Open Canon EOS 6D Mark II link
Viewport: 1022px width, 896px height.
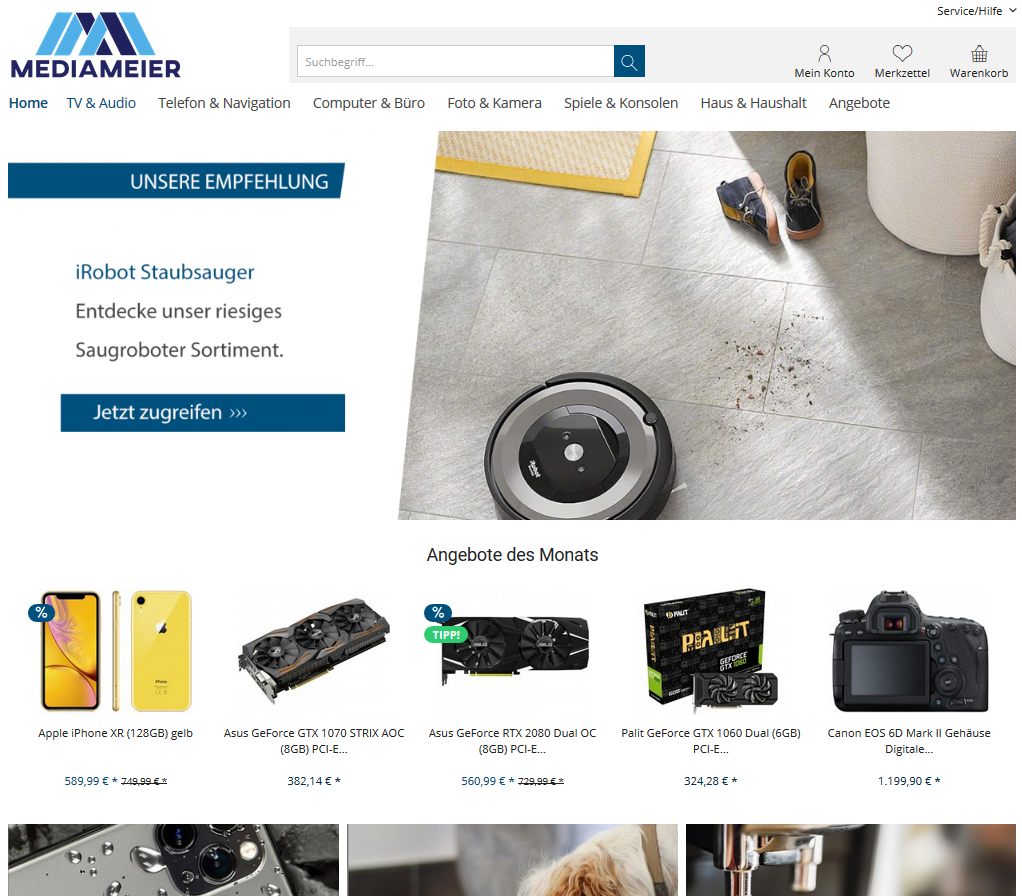(x=909, y=741)
